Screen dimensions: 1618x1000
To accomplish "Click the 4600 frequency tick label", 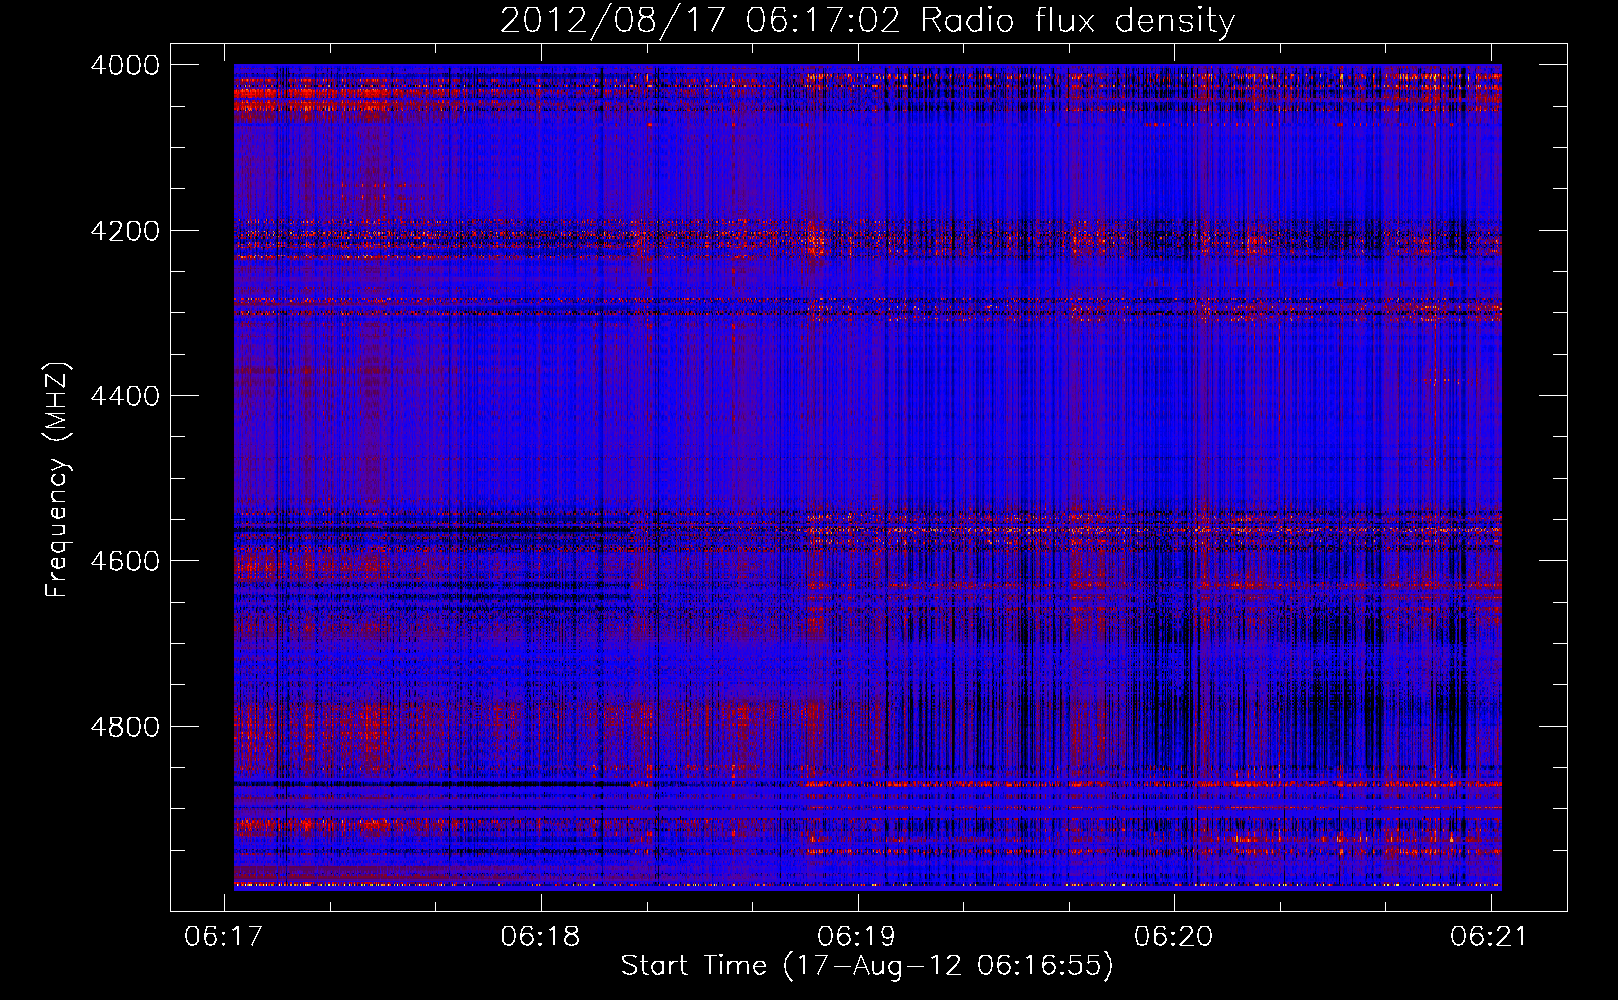I will point(125,561).
